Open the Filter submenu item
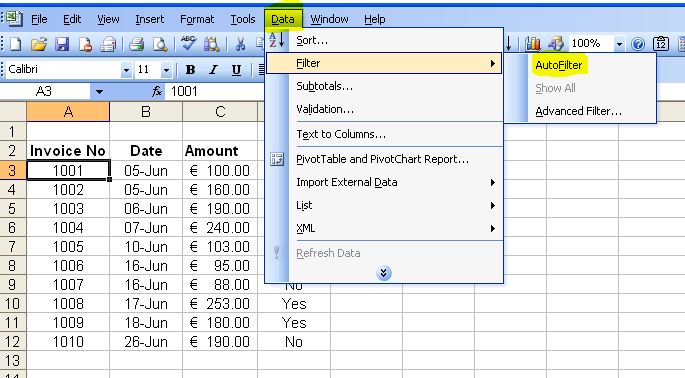Screen dimensions: 685x378 (x=384, y=63)
